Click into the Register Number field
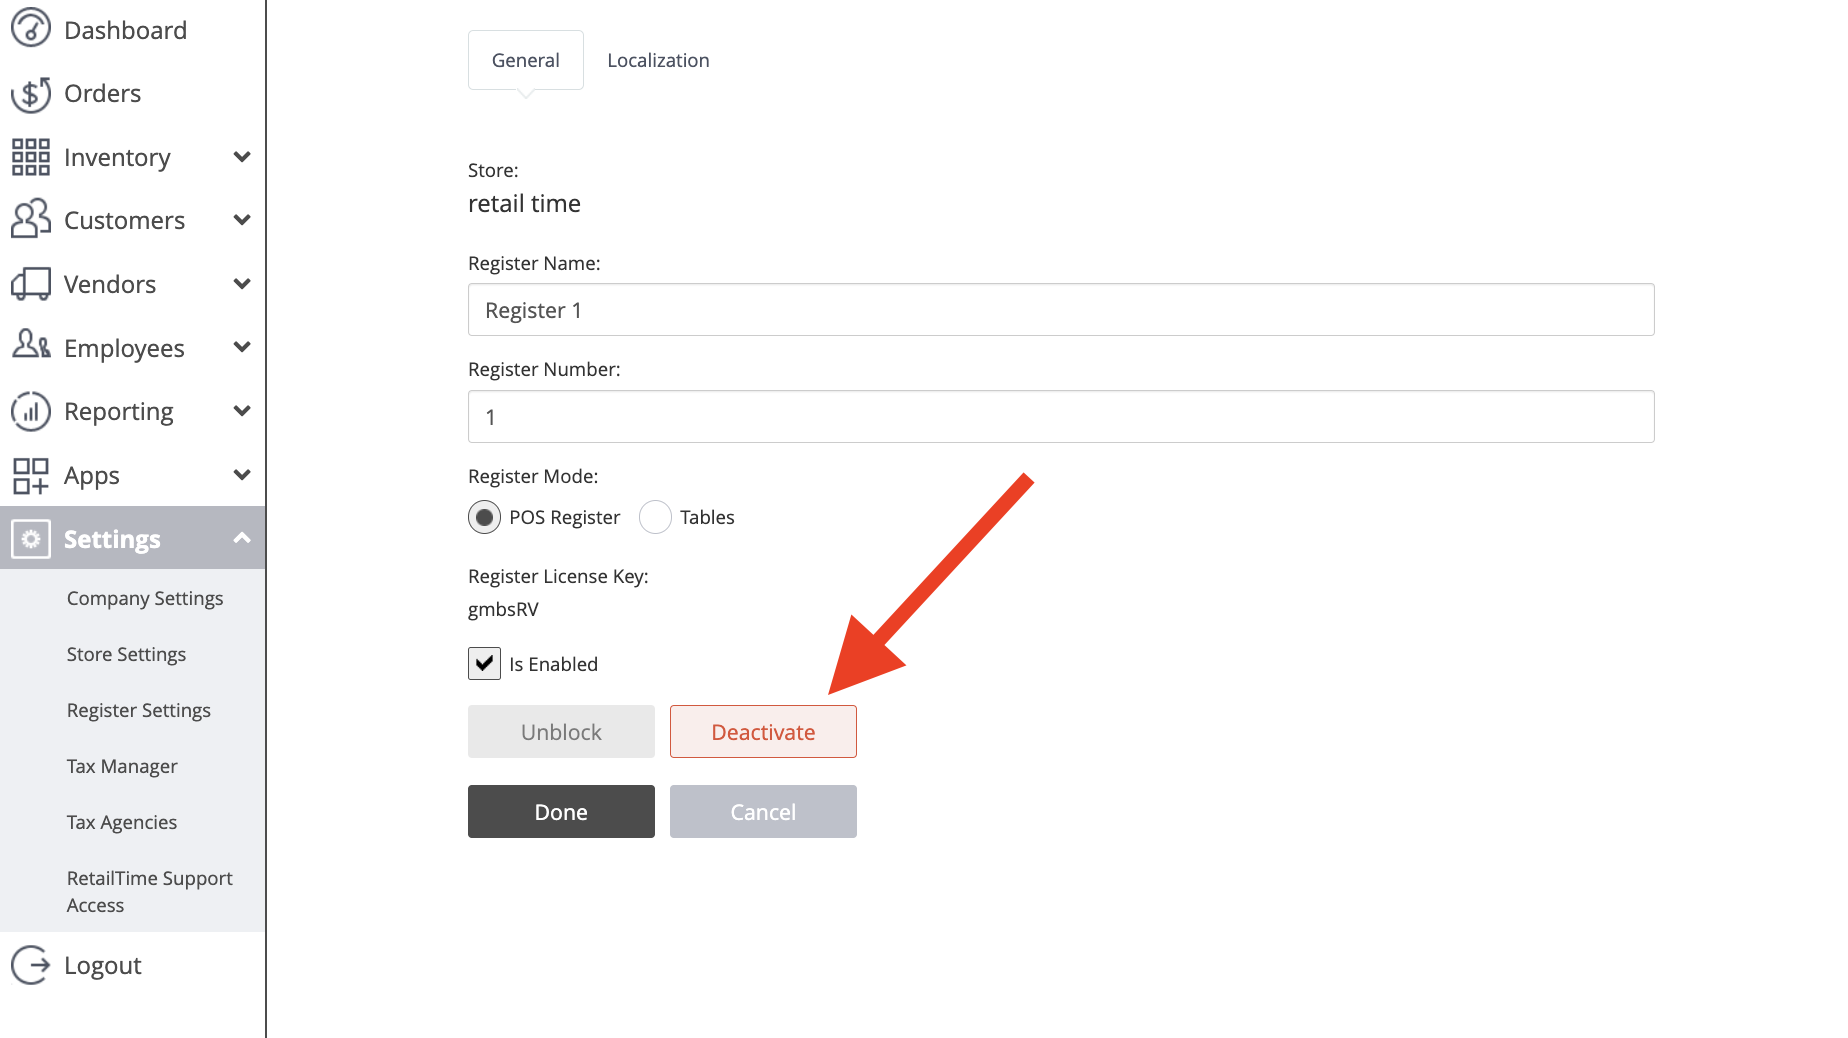Screen dimensions: 1848x1038 1061,417
